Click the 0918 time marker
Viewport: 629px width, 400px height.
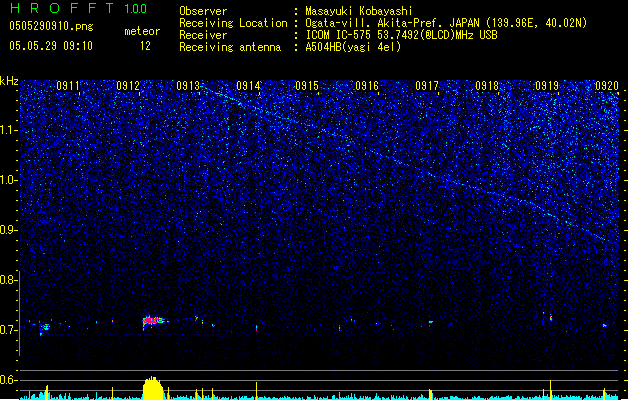[487, 86]
